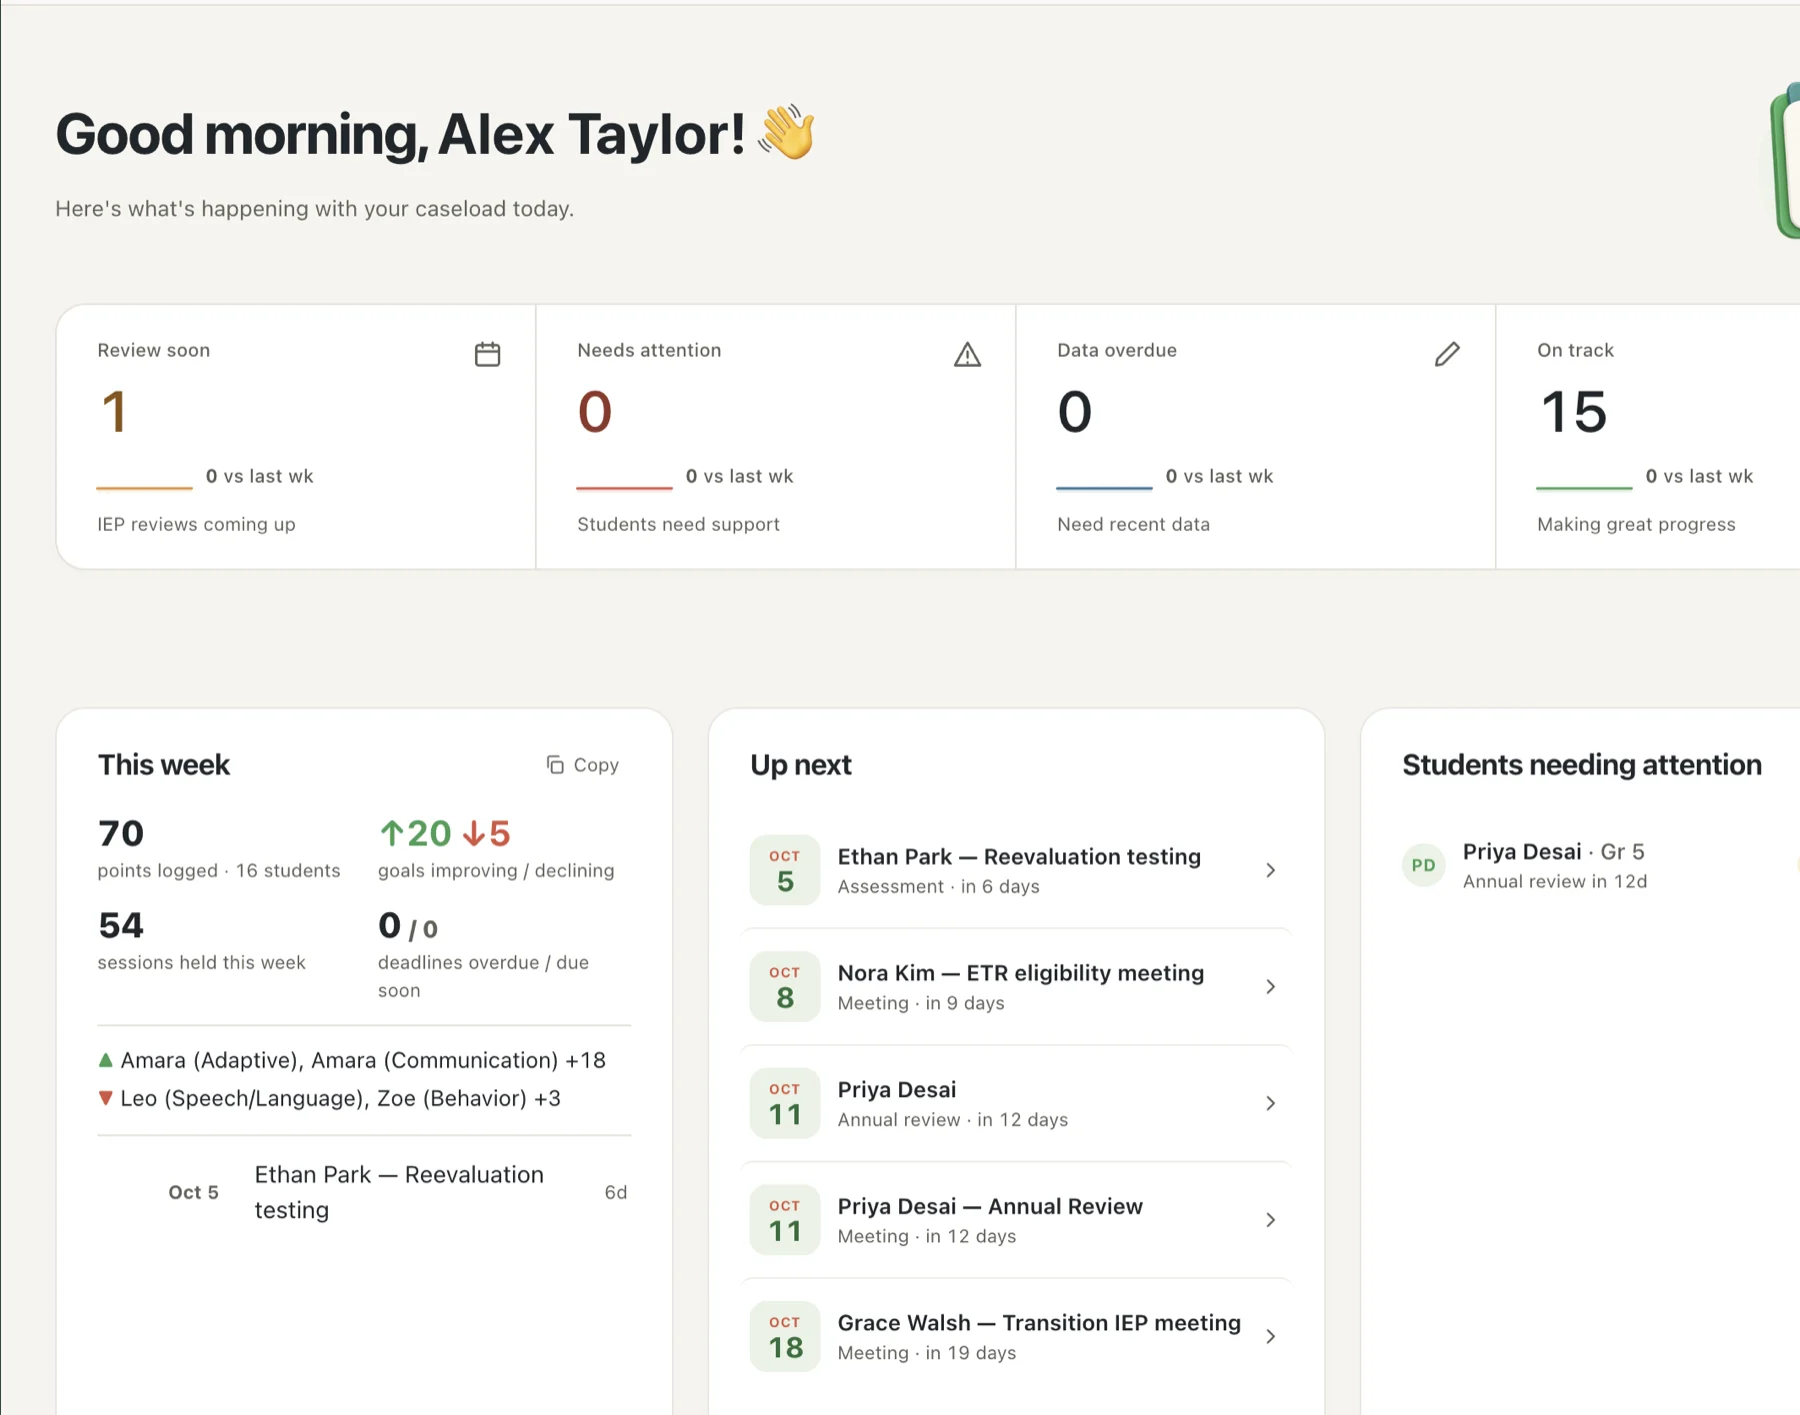1800x1415 pixels.
Task: Expand the Ethan Park Reevaluation testing chevron
Action: [1270, 870]
